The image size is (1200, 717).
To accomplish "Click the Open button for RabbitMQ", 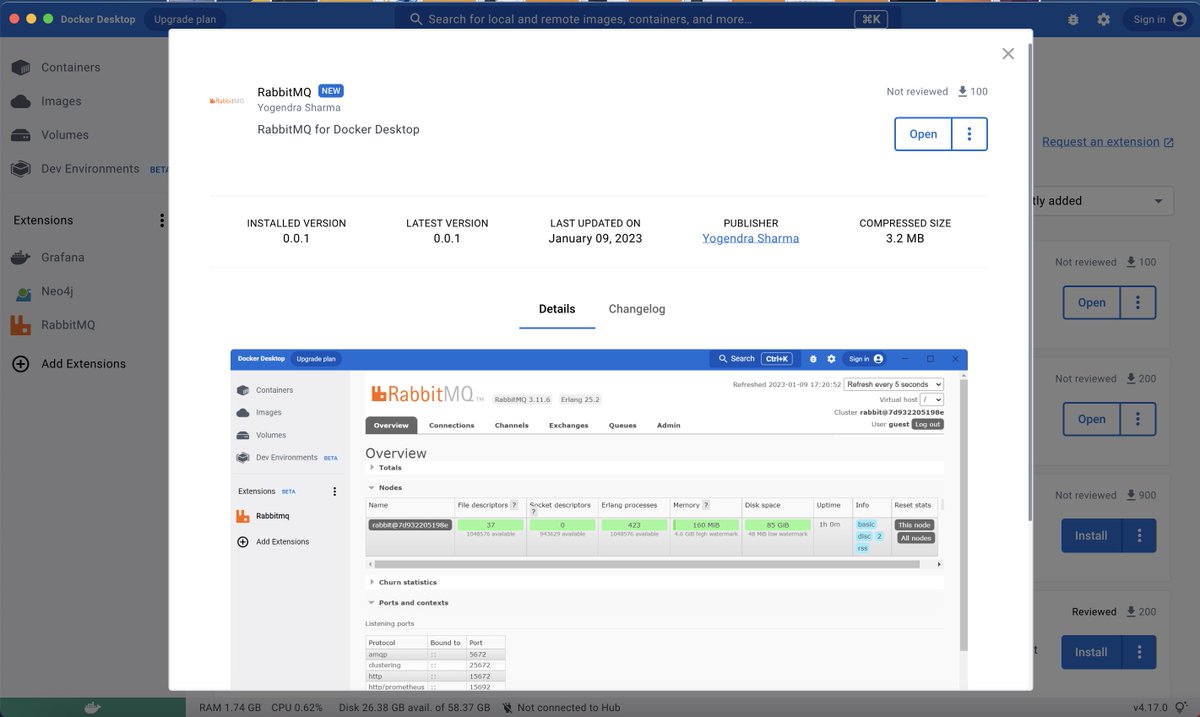I will 922,133.
